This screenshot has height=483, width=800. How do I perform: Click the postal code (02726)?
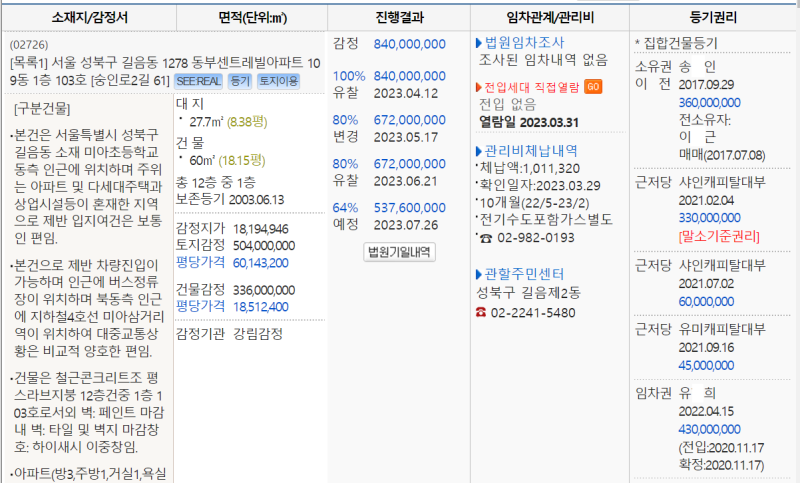tap(29, 45)
